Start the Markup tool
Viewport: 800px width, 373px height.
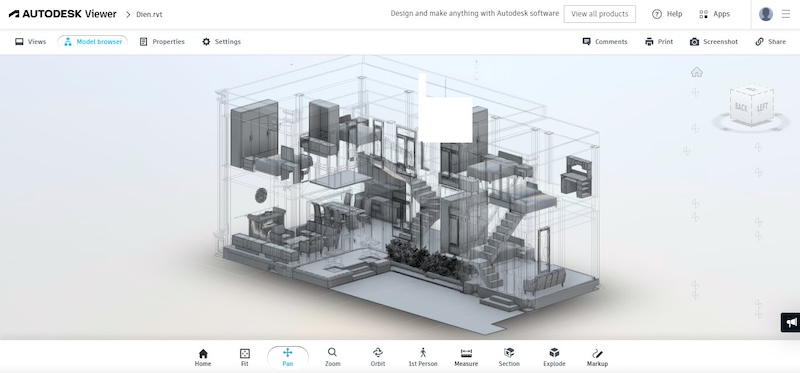[597, 357]
